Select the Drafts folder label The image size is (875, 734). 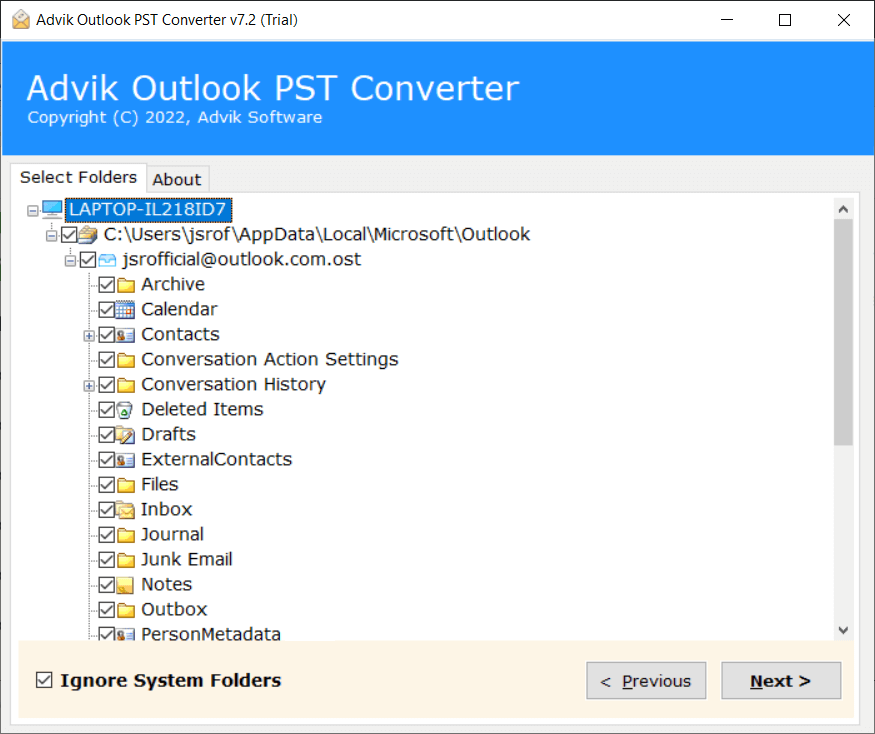(x=169, y=434)
